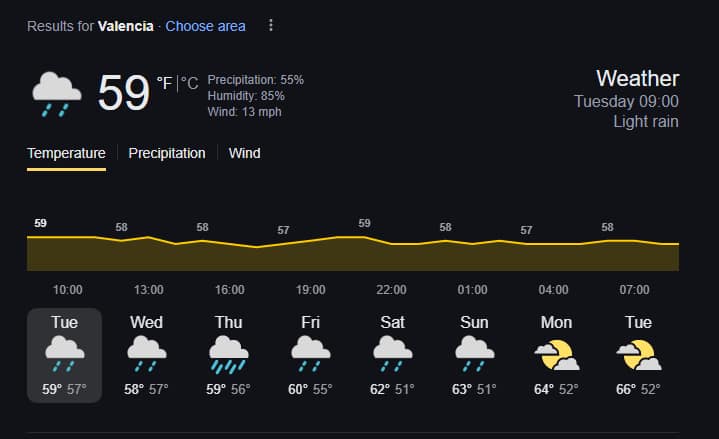Switch units to Celsius
This screenshot has width=719, height=439.
190,83
